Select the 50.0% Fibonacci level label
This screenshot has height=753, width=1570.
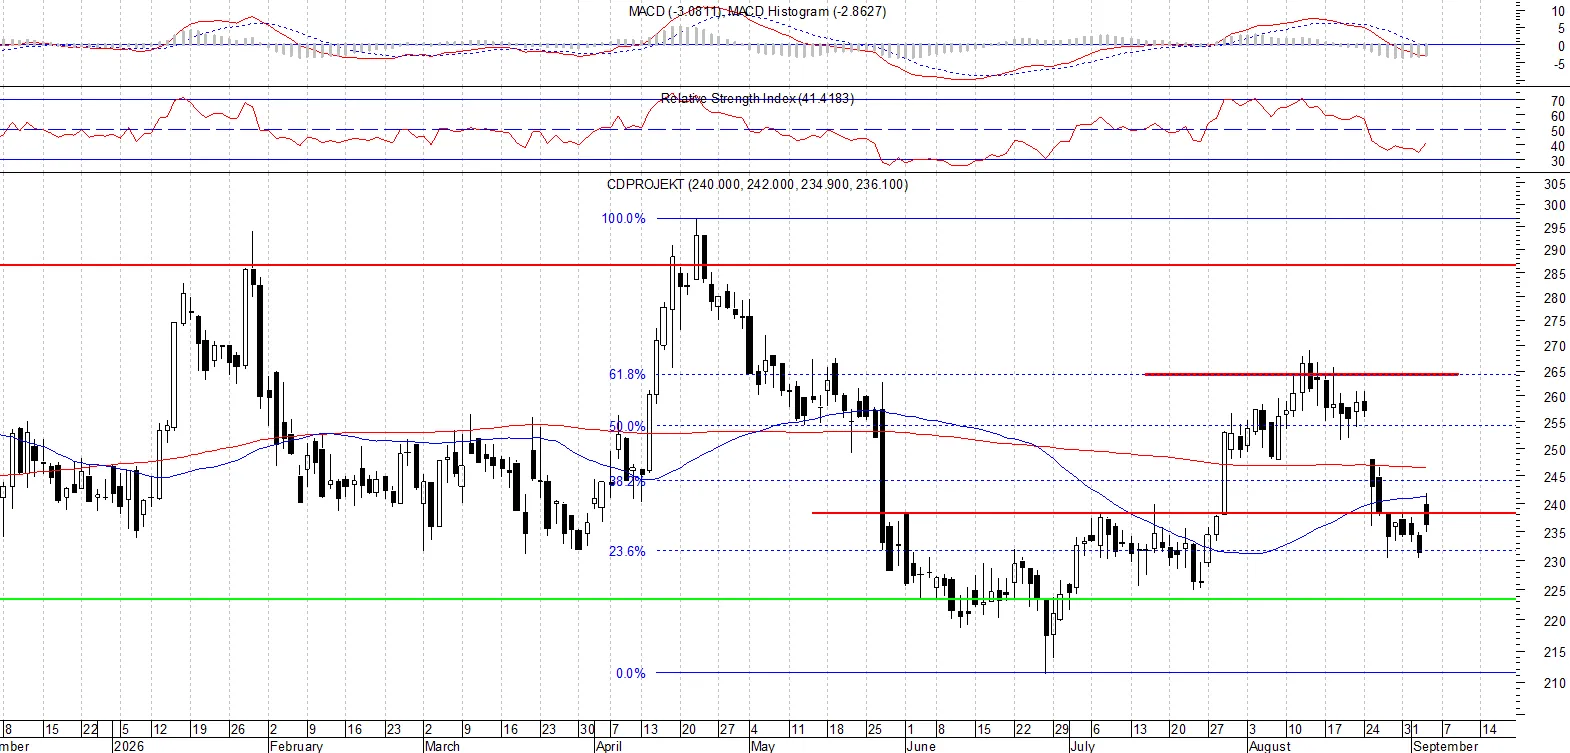pos(627,426)
